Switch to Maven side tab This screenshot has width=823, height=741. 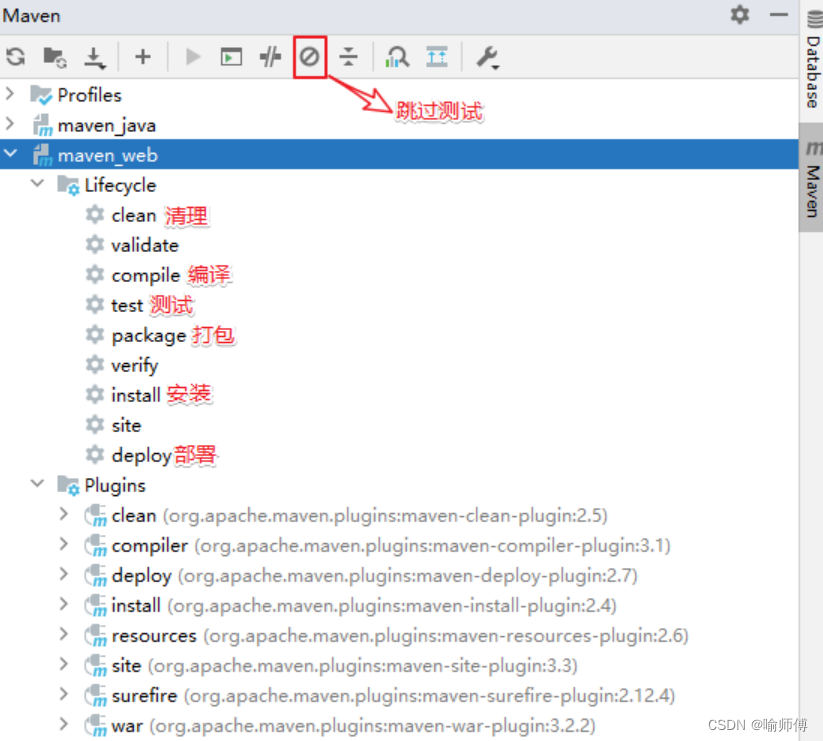pyautogui.click(x=812, y=178)
